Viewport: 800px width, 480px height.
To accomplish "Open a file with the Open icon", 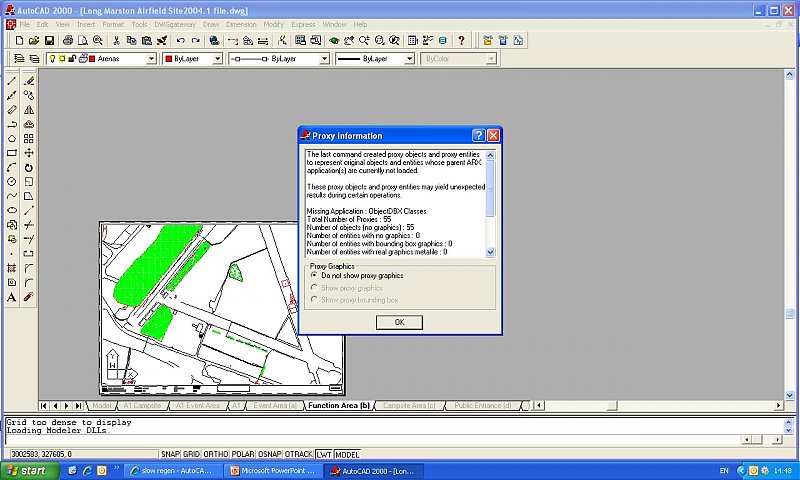I will tap(34, 40).
